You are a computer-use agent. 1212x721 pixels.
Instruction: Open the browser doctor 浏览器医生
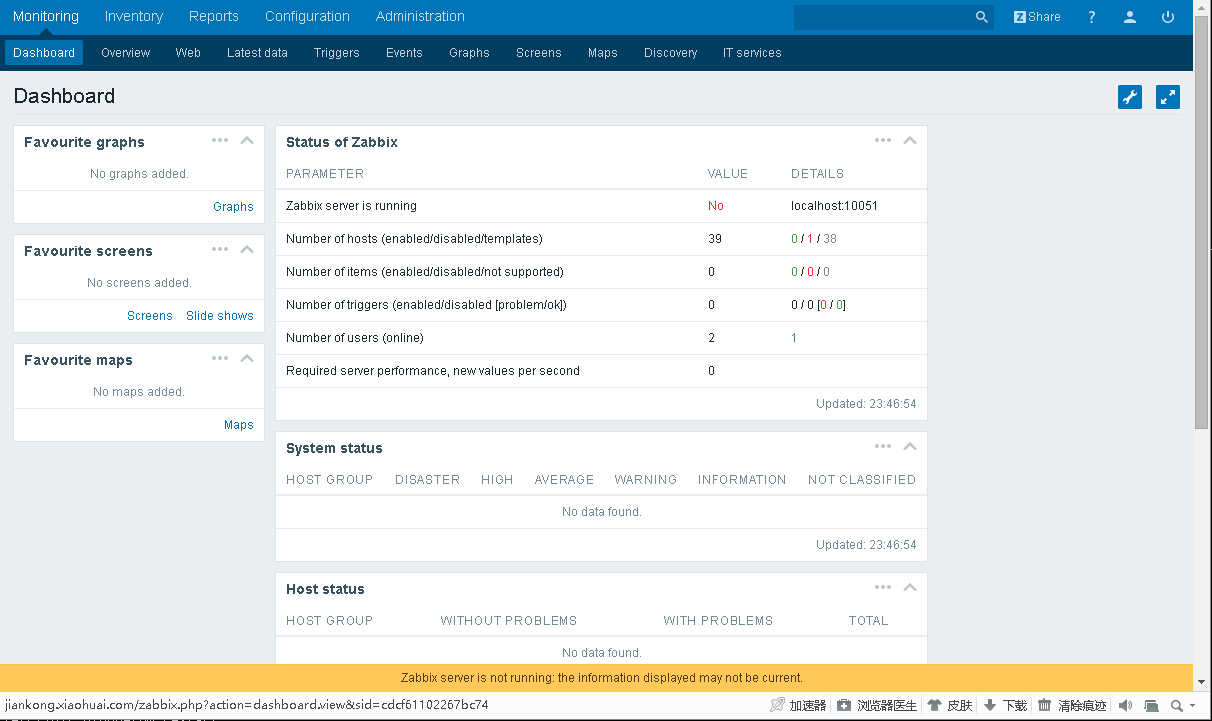click(877, 705)
